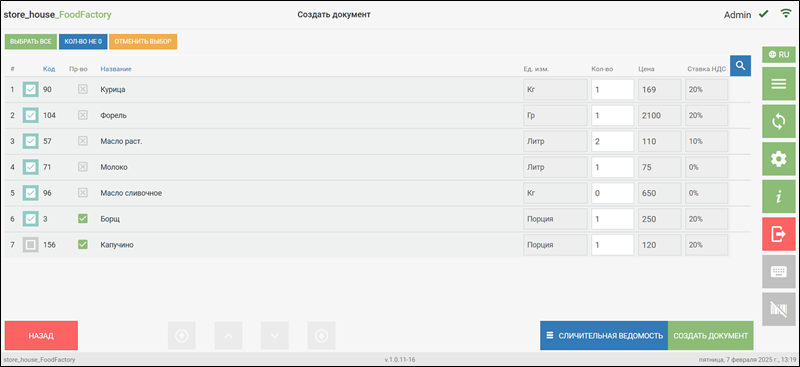Click the version text v.1.0.11-16
This screenshot has width=800, height=367.
[x=399, y=360]
